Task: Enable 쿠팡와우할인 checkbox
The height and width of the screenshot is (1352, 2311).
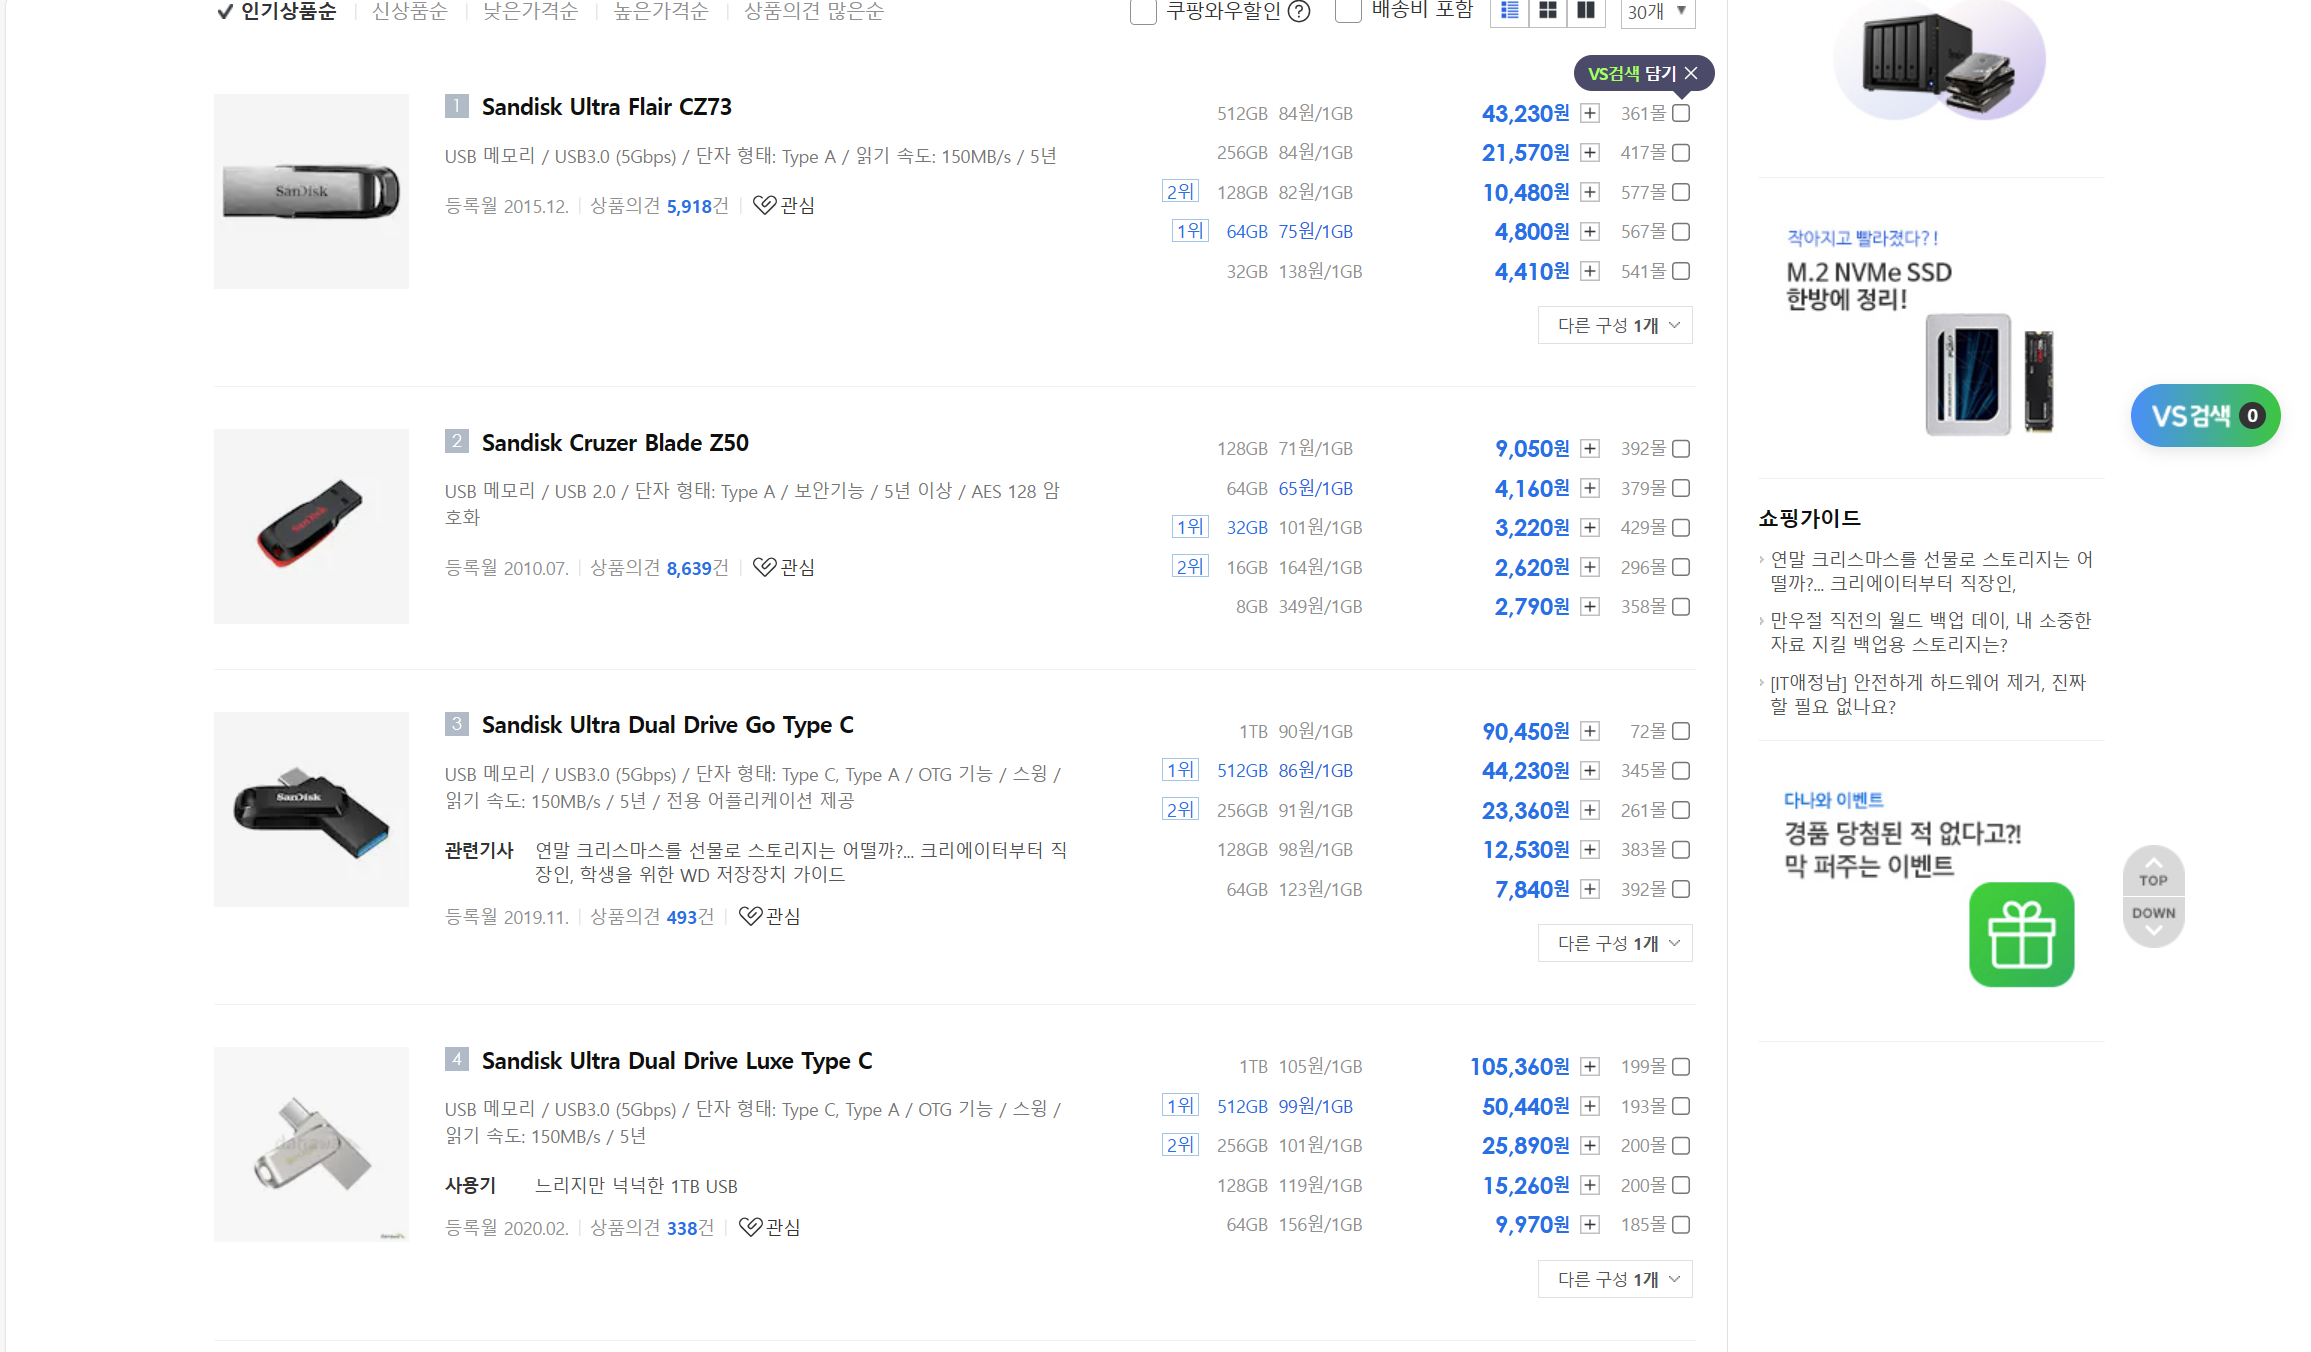Action: (1143, 11)
